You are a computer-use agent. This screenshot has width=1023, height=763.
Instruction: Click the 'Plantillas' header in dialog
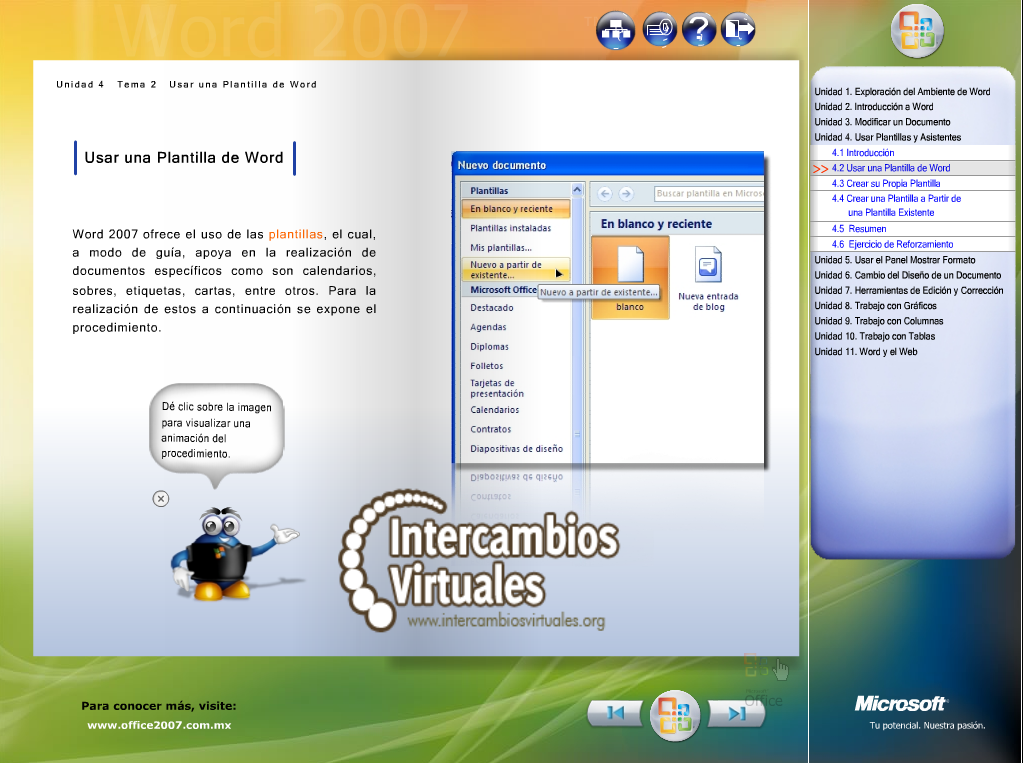click(489, 191)
